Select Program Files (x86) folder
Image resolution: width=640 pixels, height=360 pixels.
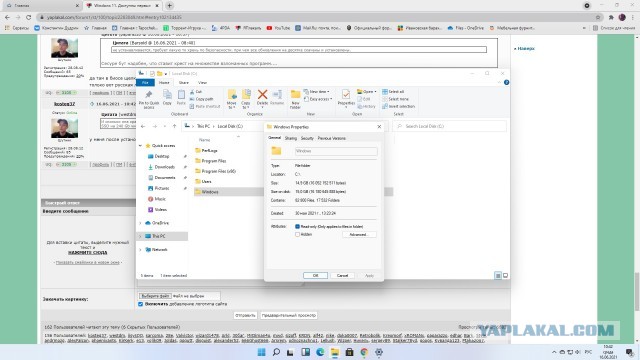click(218, 171)
